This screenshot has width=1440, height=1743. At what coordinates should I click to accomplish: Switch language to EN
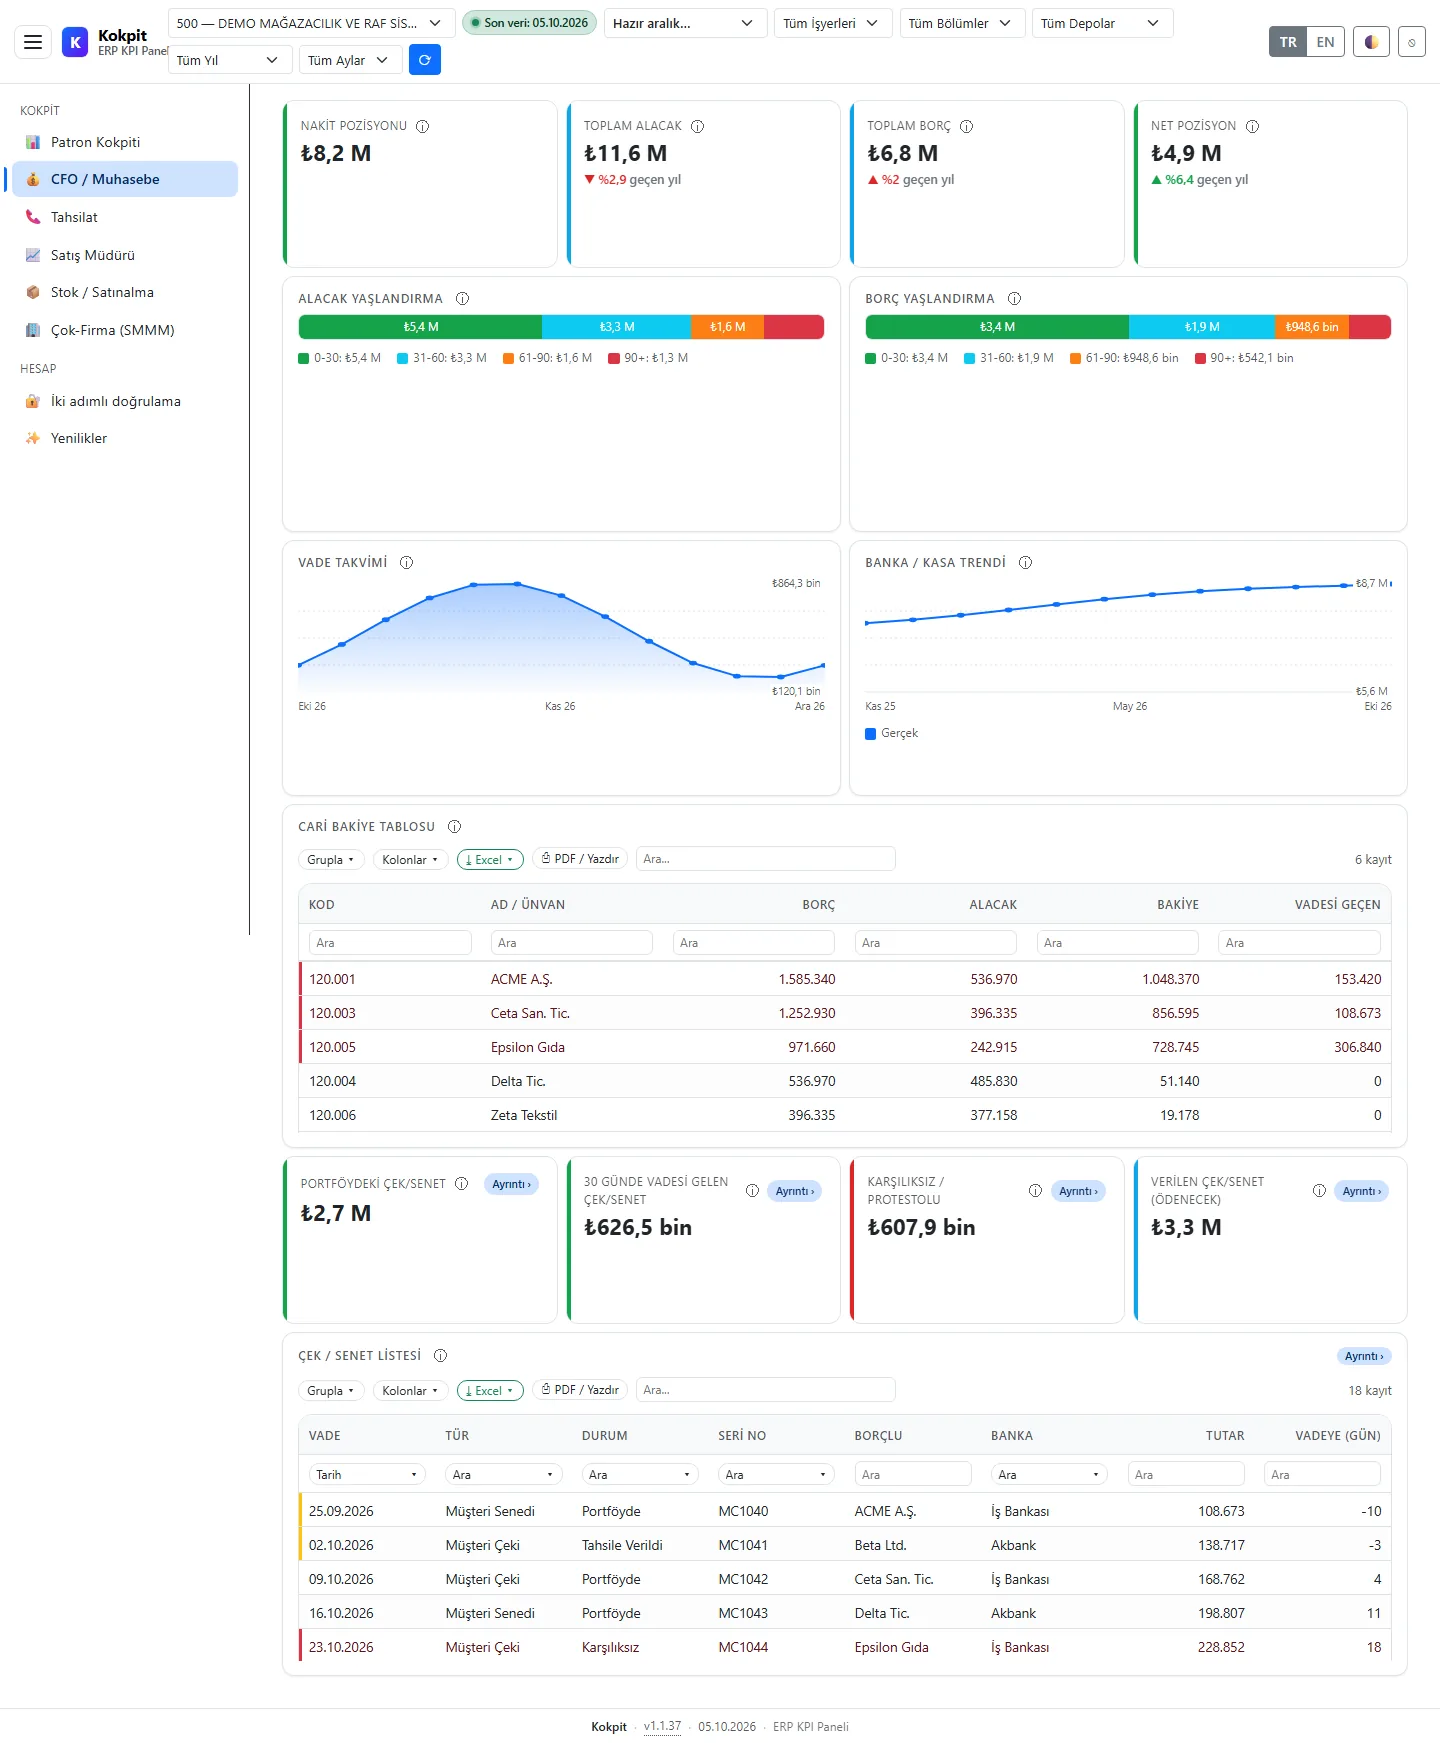point(1325,42)
